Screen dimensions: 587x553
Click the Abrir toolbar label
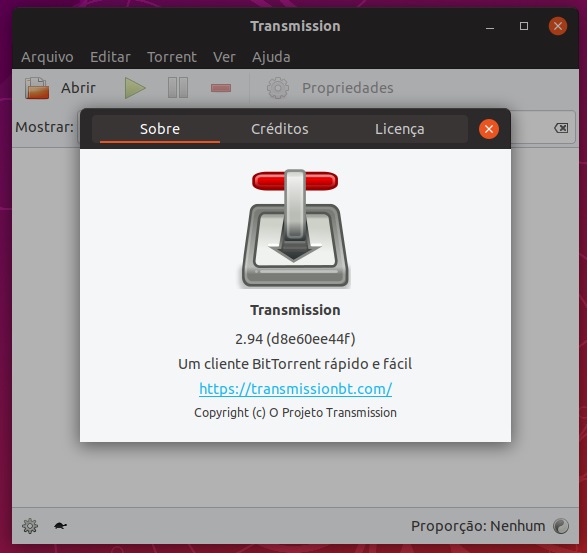[x=78, y=88]
